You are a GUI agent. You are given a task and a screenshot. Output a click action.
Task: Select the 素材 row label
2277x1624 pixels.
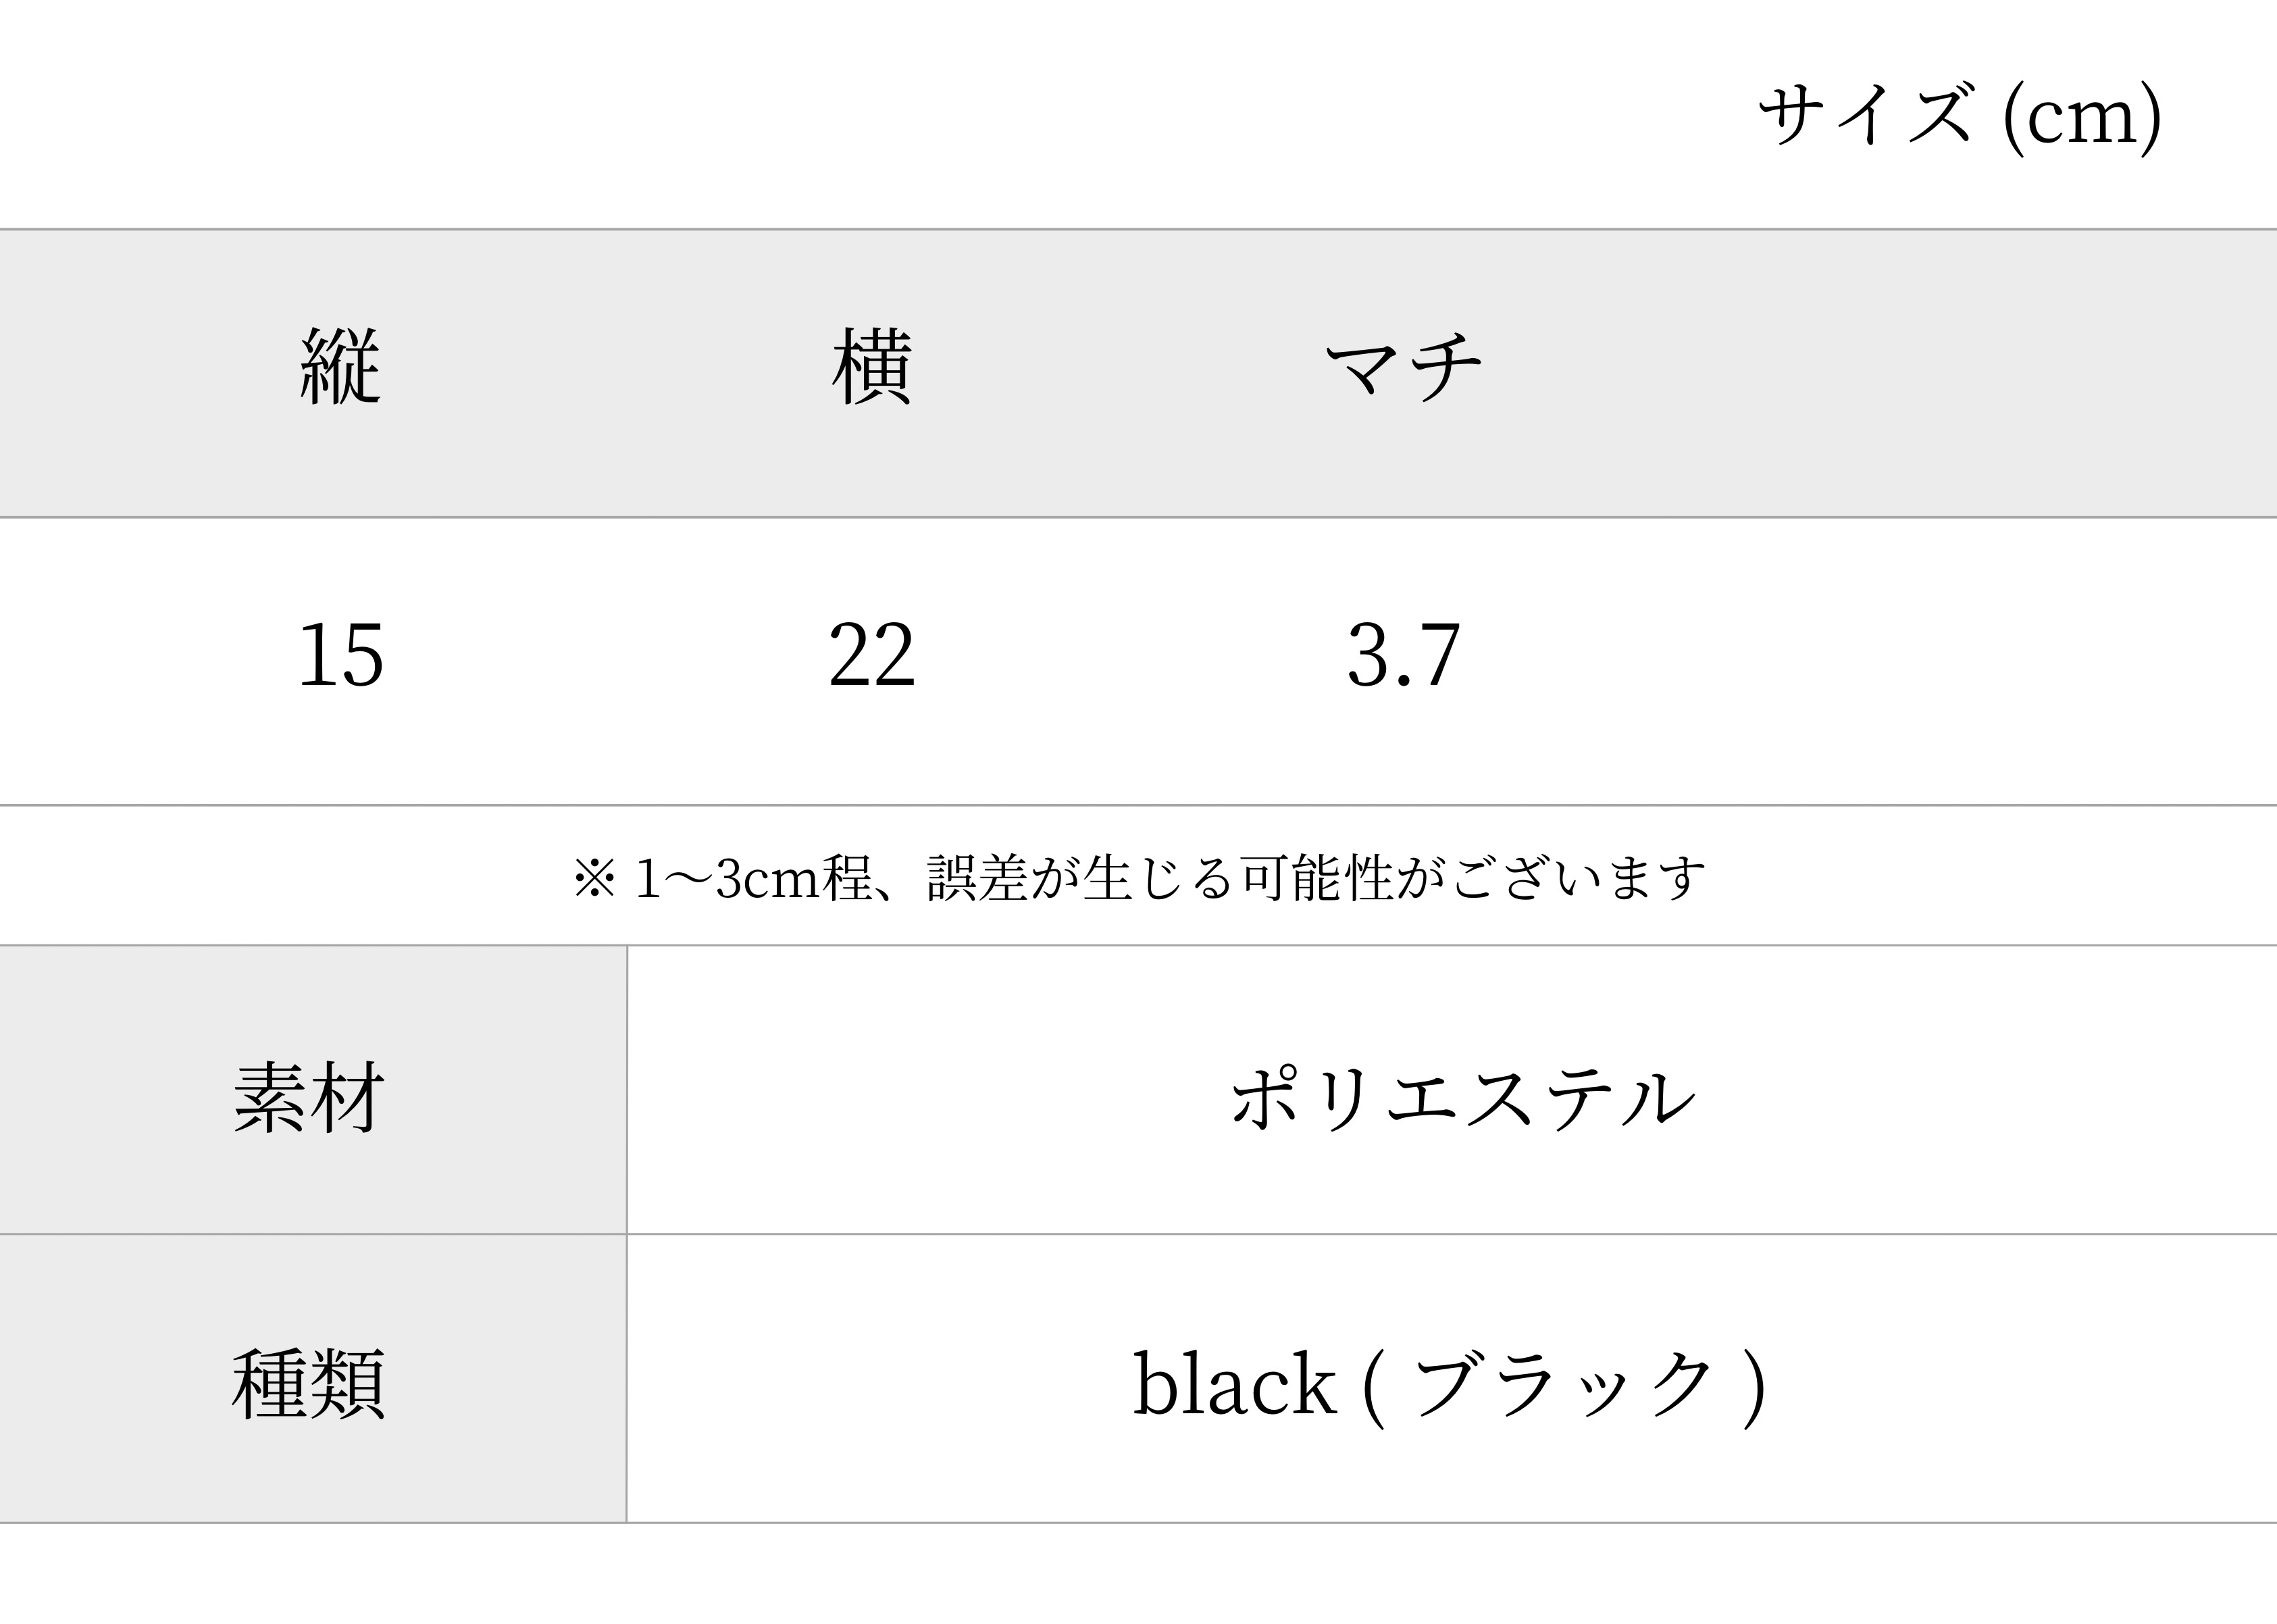pos(309,1098)
